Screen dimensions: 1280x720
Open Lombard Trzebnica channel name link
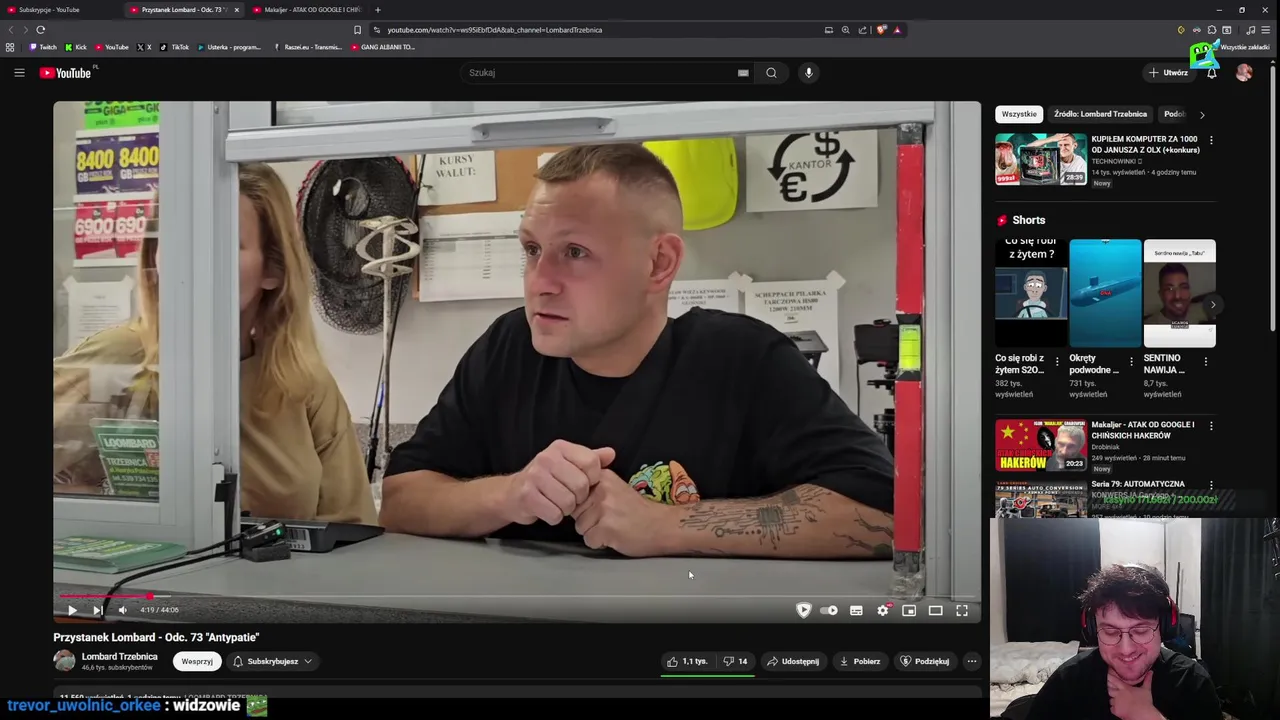(x=119, y=656)
